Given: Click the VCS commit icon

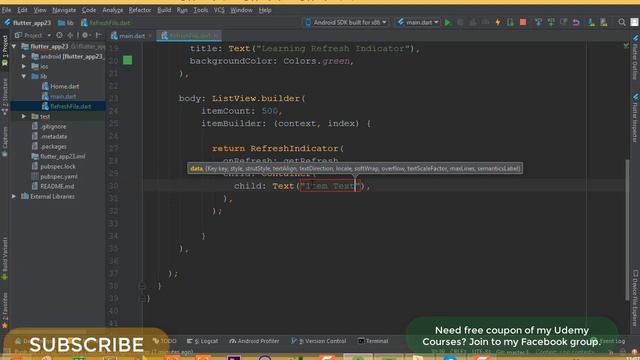Looking at the screenshot, I should pyautogui.click(x=551, y=22).
